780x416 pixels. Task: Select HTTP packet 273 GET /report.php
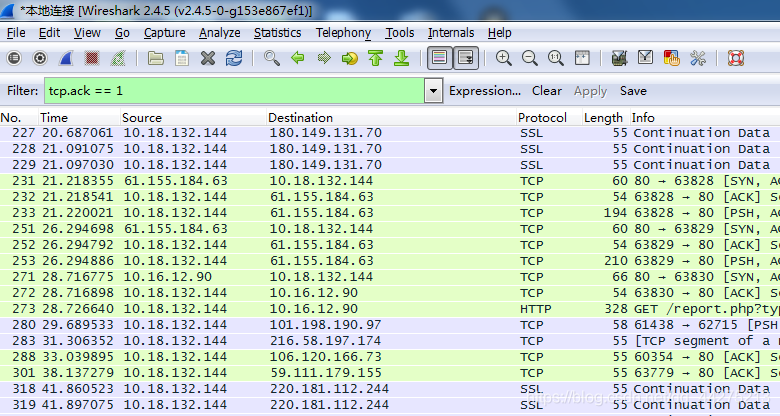(x=390, y=309)
